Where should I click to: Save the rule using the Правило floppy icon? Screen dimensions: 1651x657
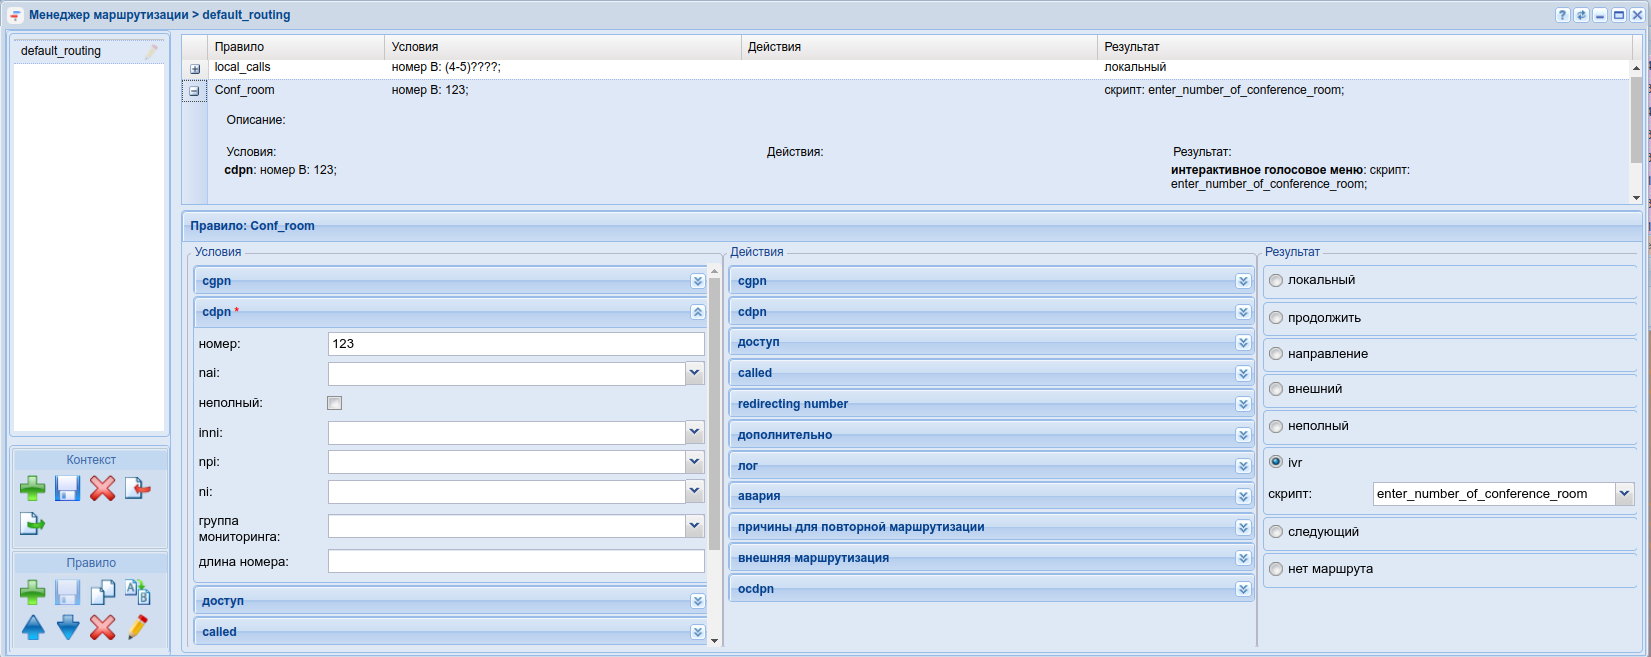(67, 592)
